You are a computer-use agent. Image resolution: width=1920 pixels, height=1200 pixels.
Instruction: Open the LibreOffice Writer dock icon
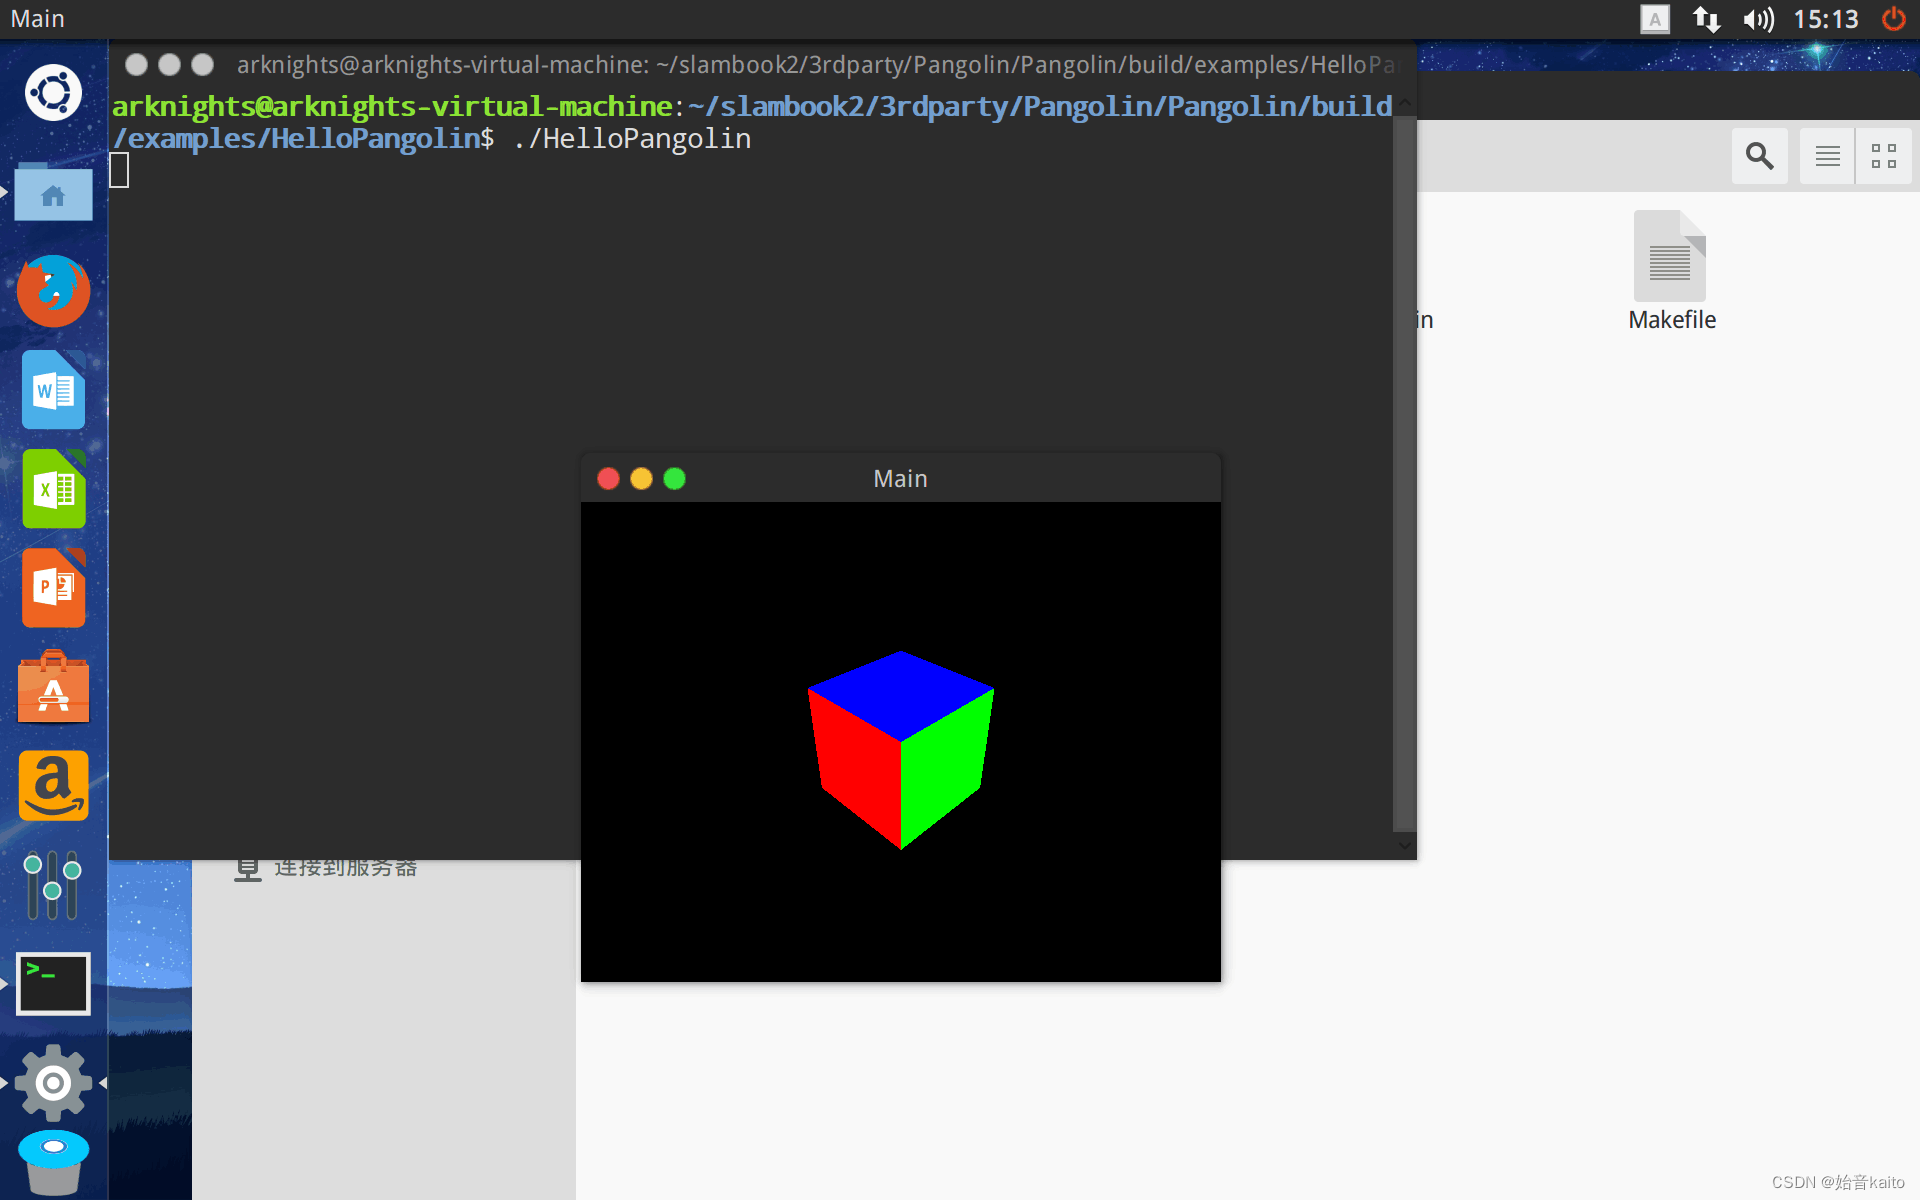point(53,390)
